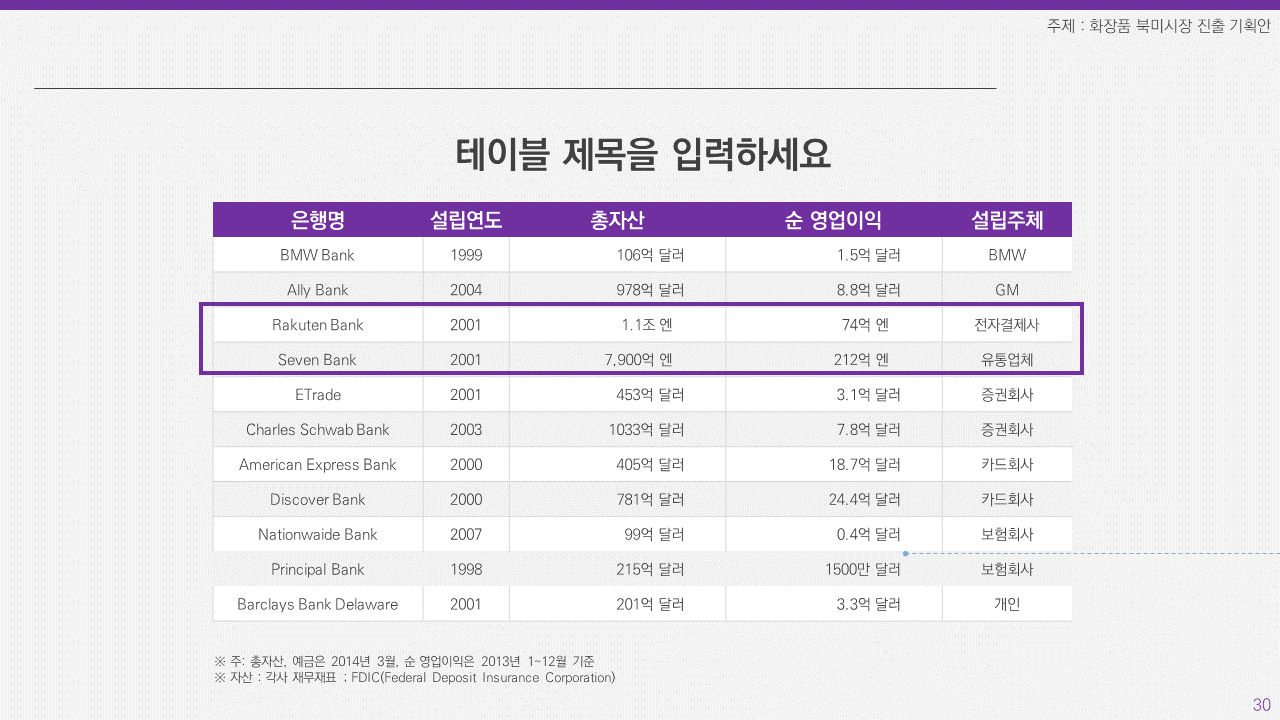1280x720 pixels.
Task: Click the 1998 year cell
Action: (466, 570)
